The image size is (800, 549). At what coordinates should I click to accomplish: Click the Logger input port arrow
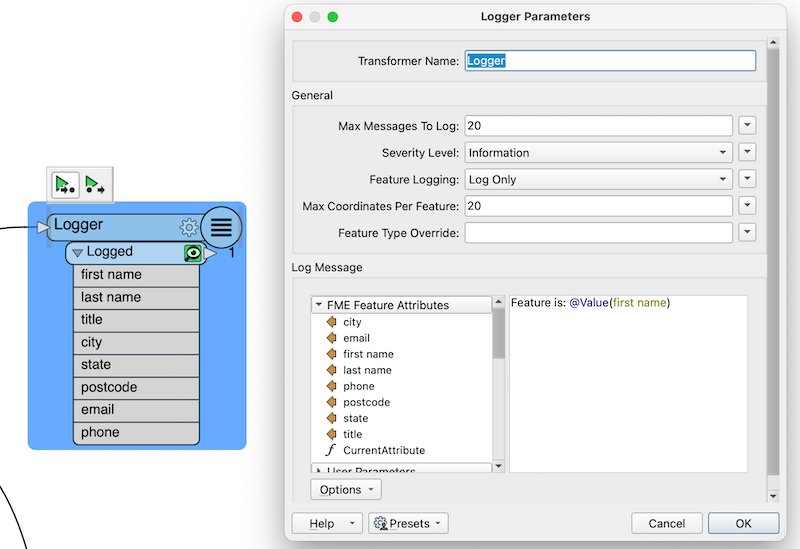(x=43, y=227)
